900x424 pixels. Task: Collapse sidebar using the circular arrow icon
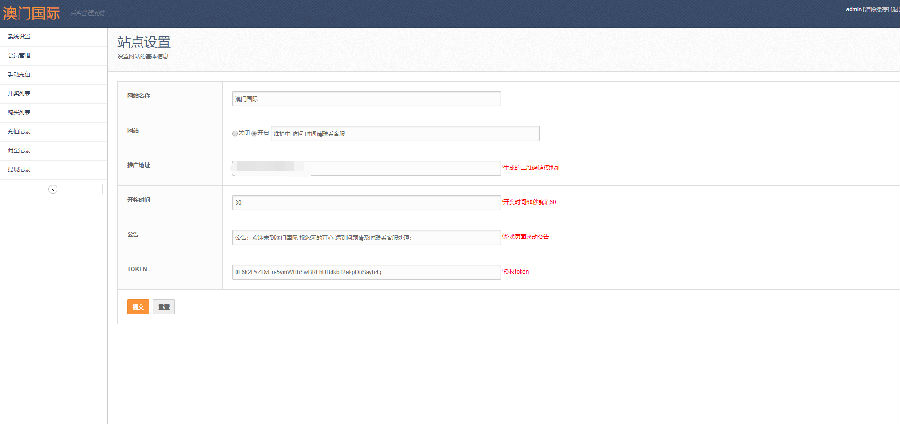click(x=53, y=189)
